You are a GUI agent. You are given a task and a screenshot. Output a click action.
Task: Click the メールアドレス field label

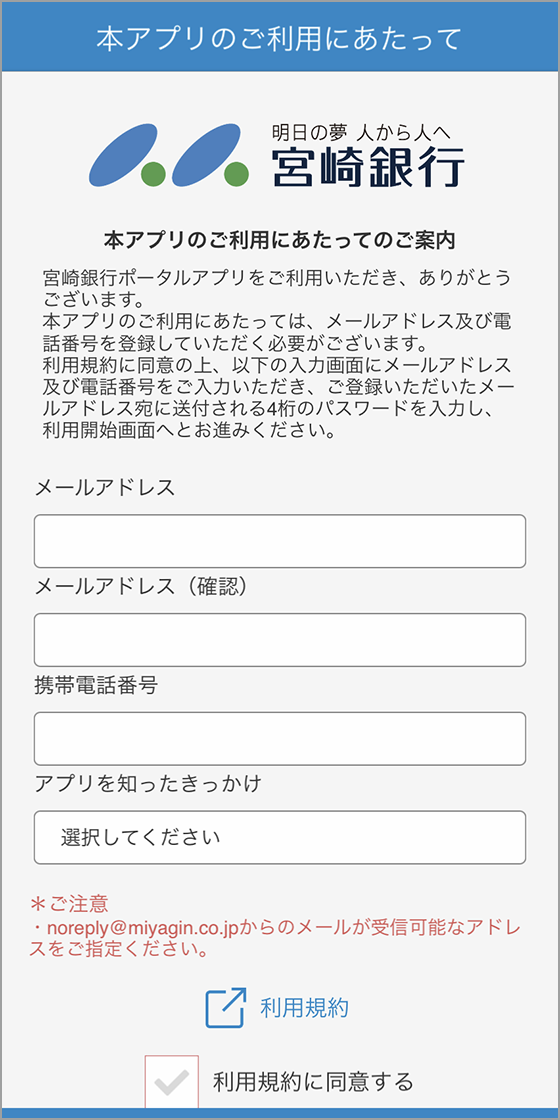tap(104, 488)
